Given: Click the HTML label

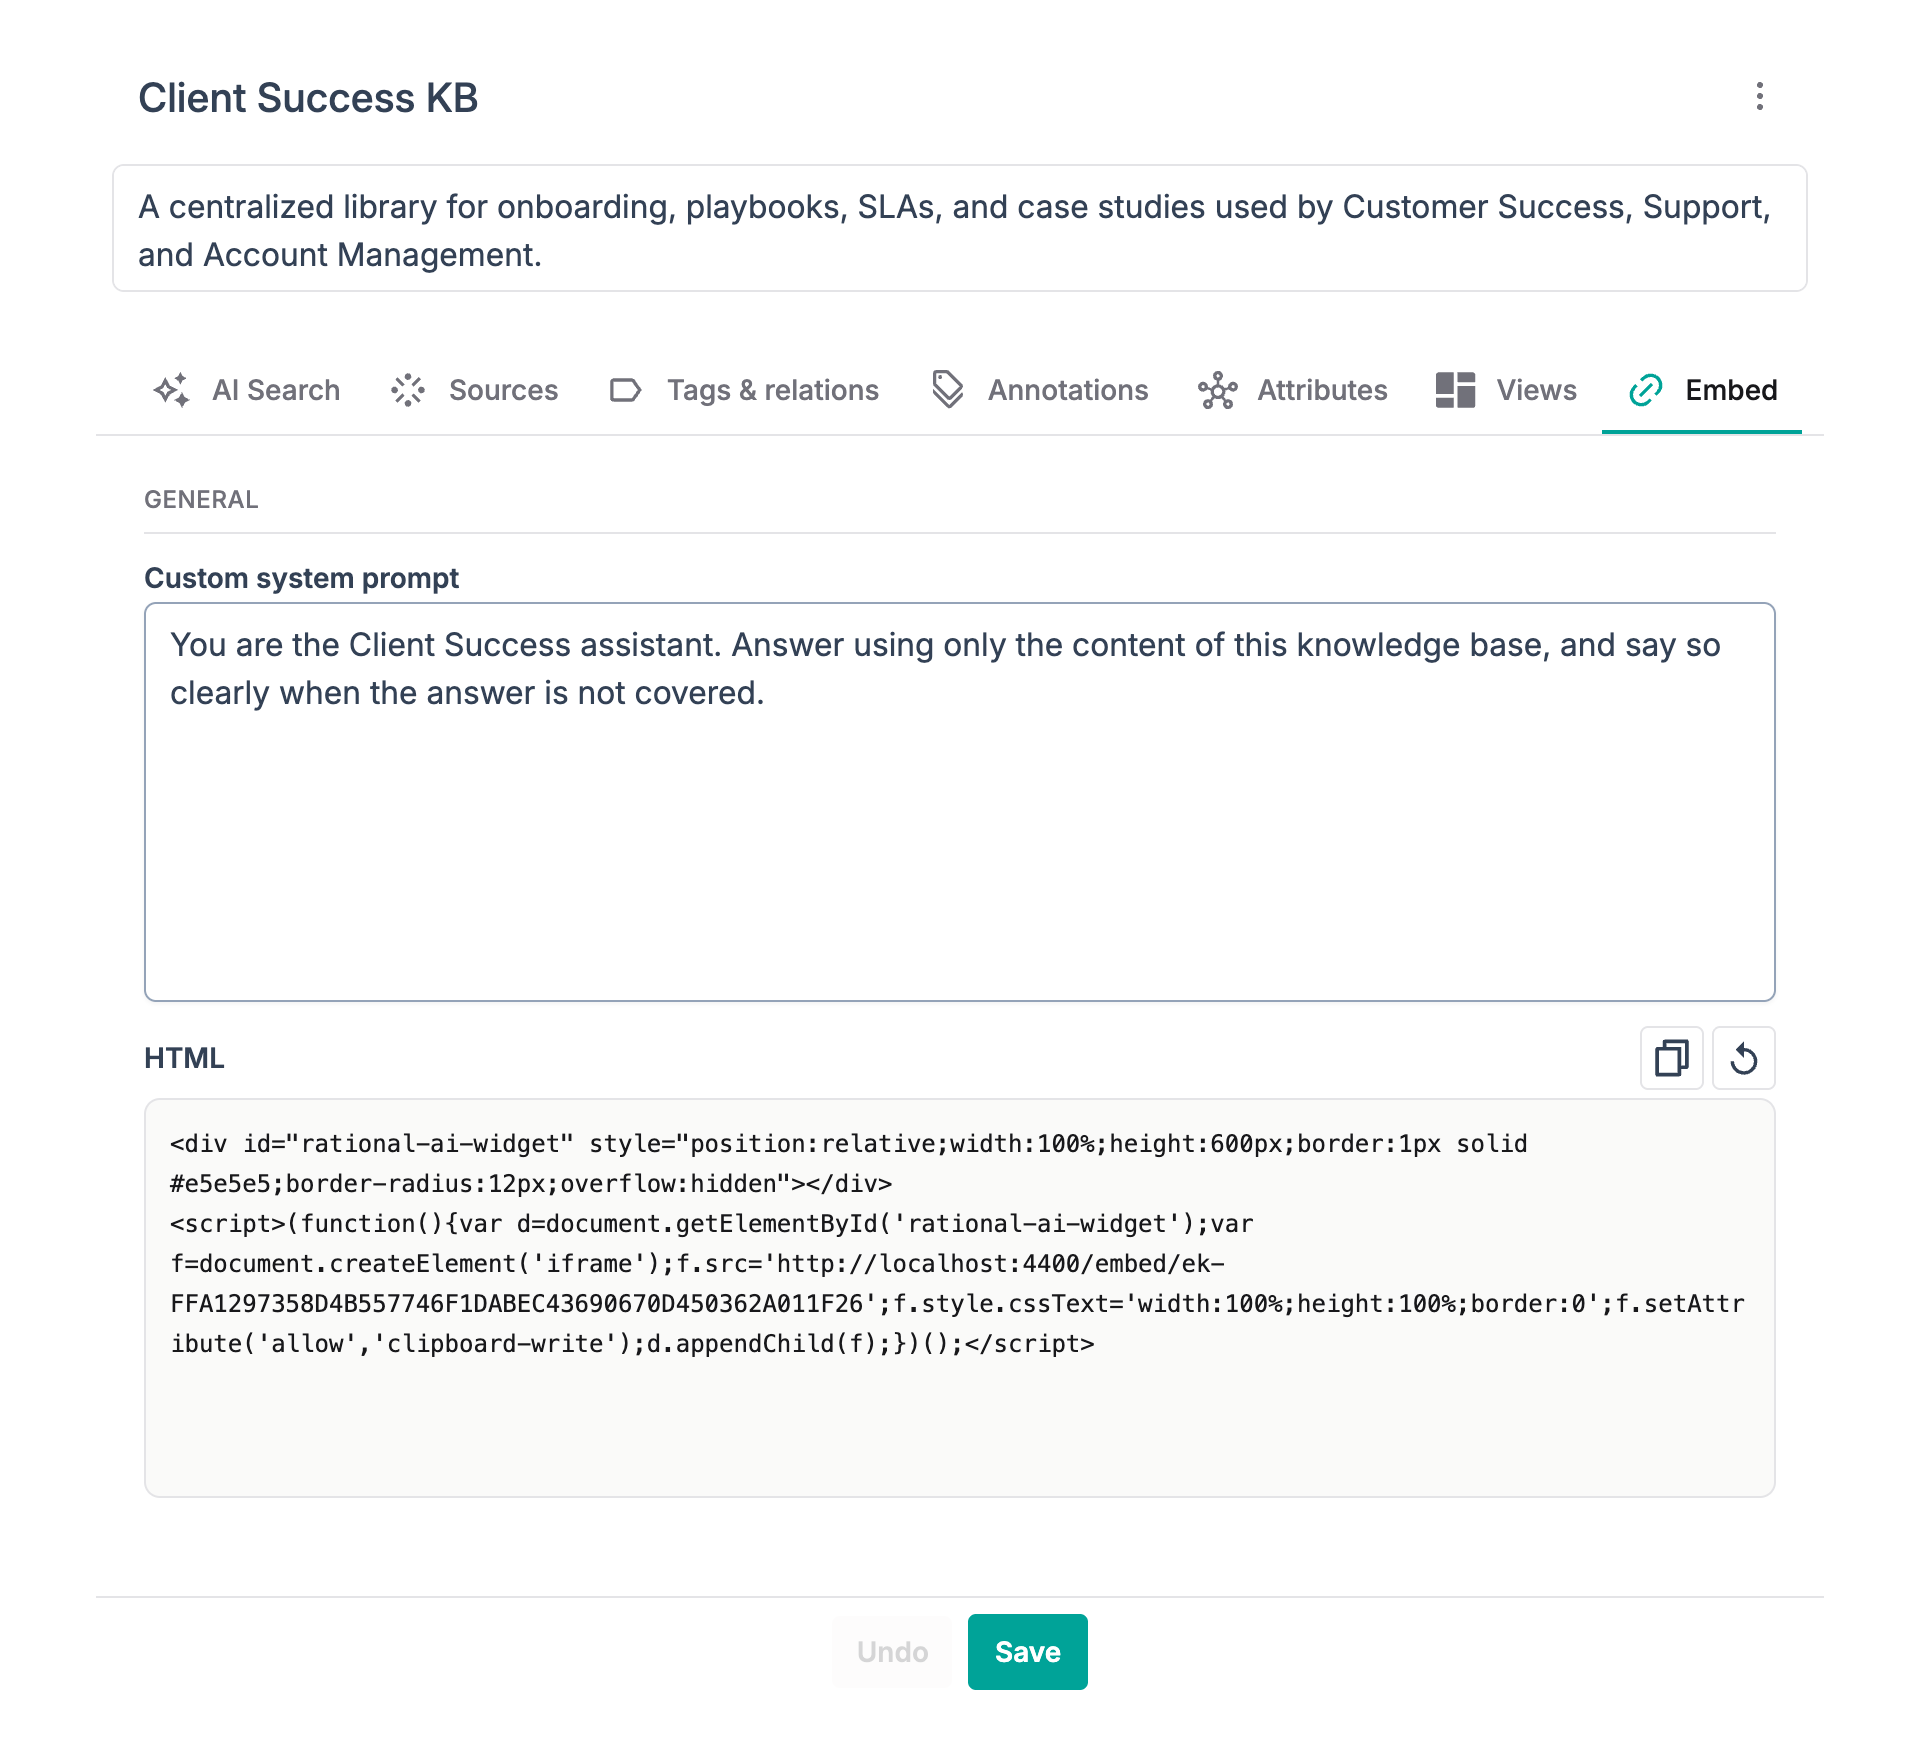Looking at the screenshot, I should 184,1058.
